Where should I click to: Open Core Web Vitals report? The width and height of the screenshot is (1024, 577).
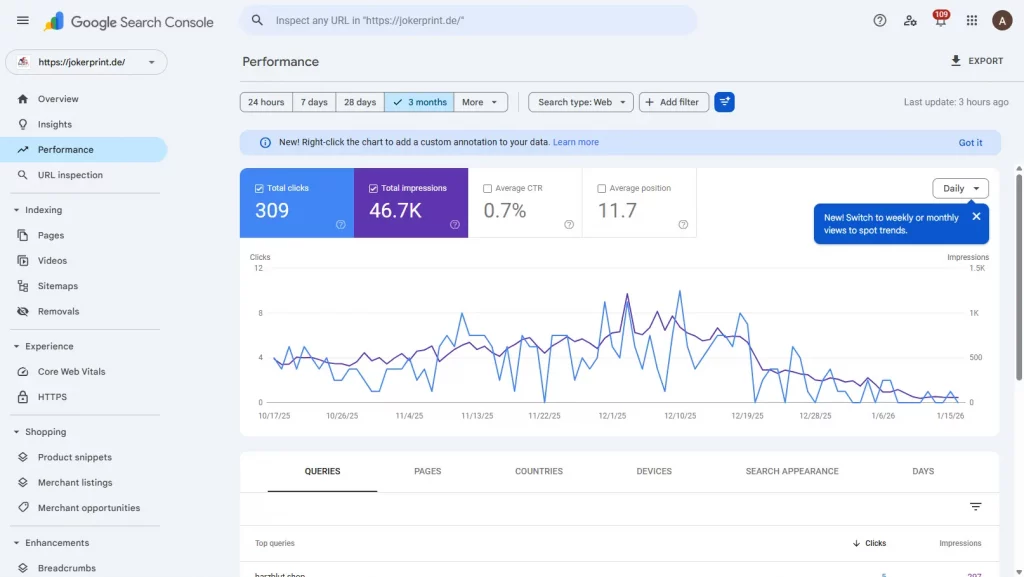[x=70, y=371]
